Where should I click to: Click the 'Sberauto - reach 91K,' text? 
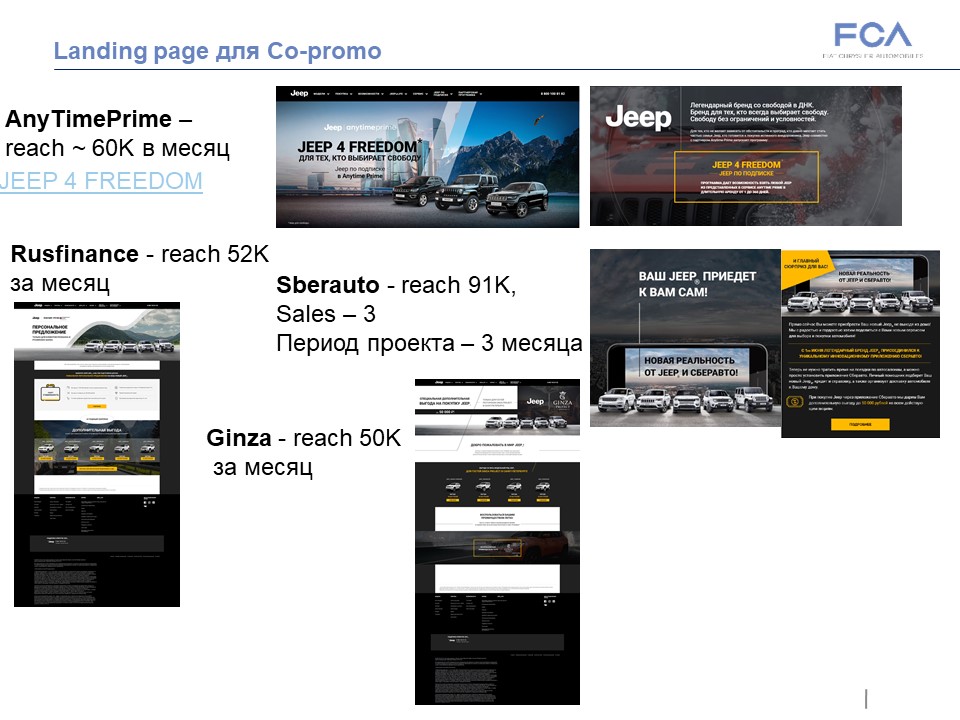tap(396, 285)
